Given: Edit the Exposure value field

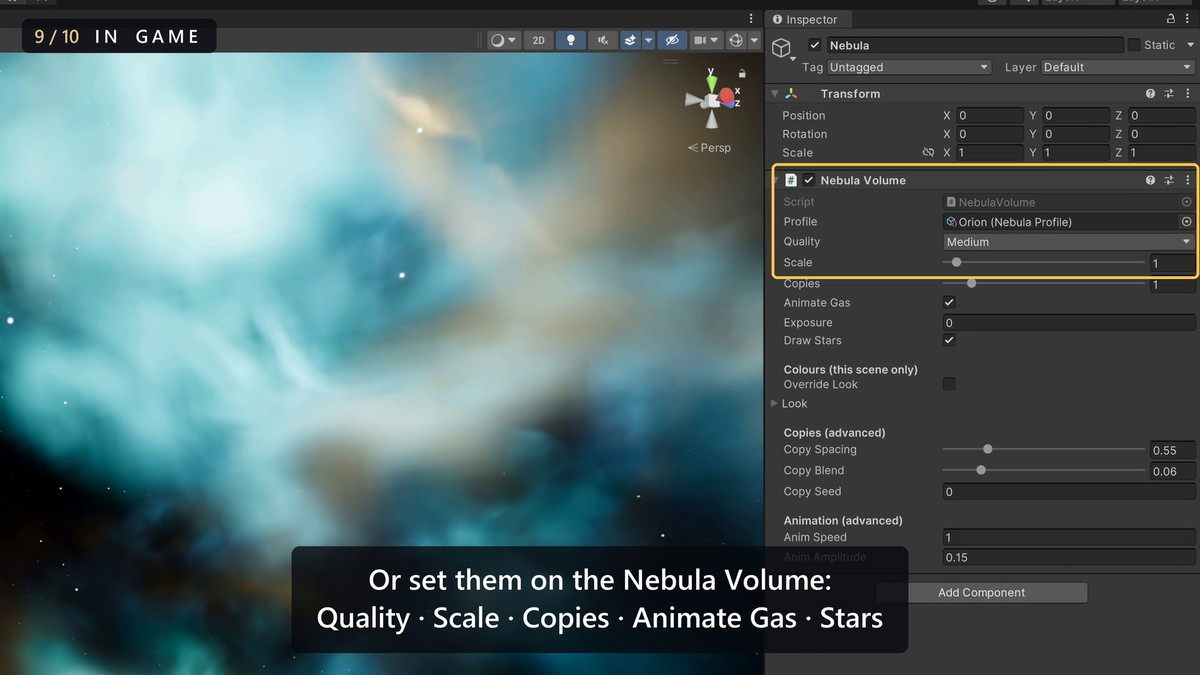Looking at the screenshot, I should (x=1069, y=323).
